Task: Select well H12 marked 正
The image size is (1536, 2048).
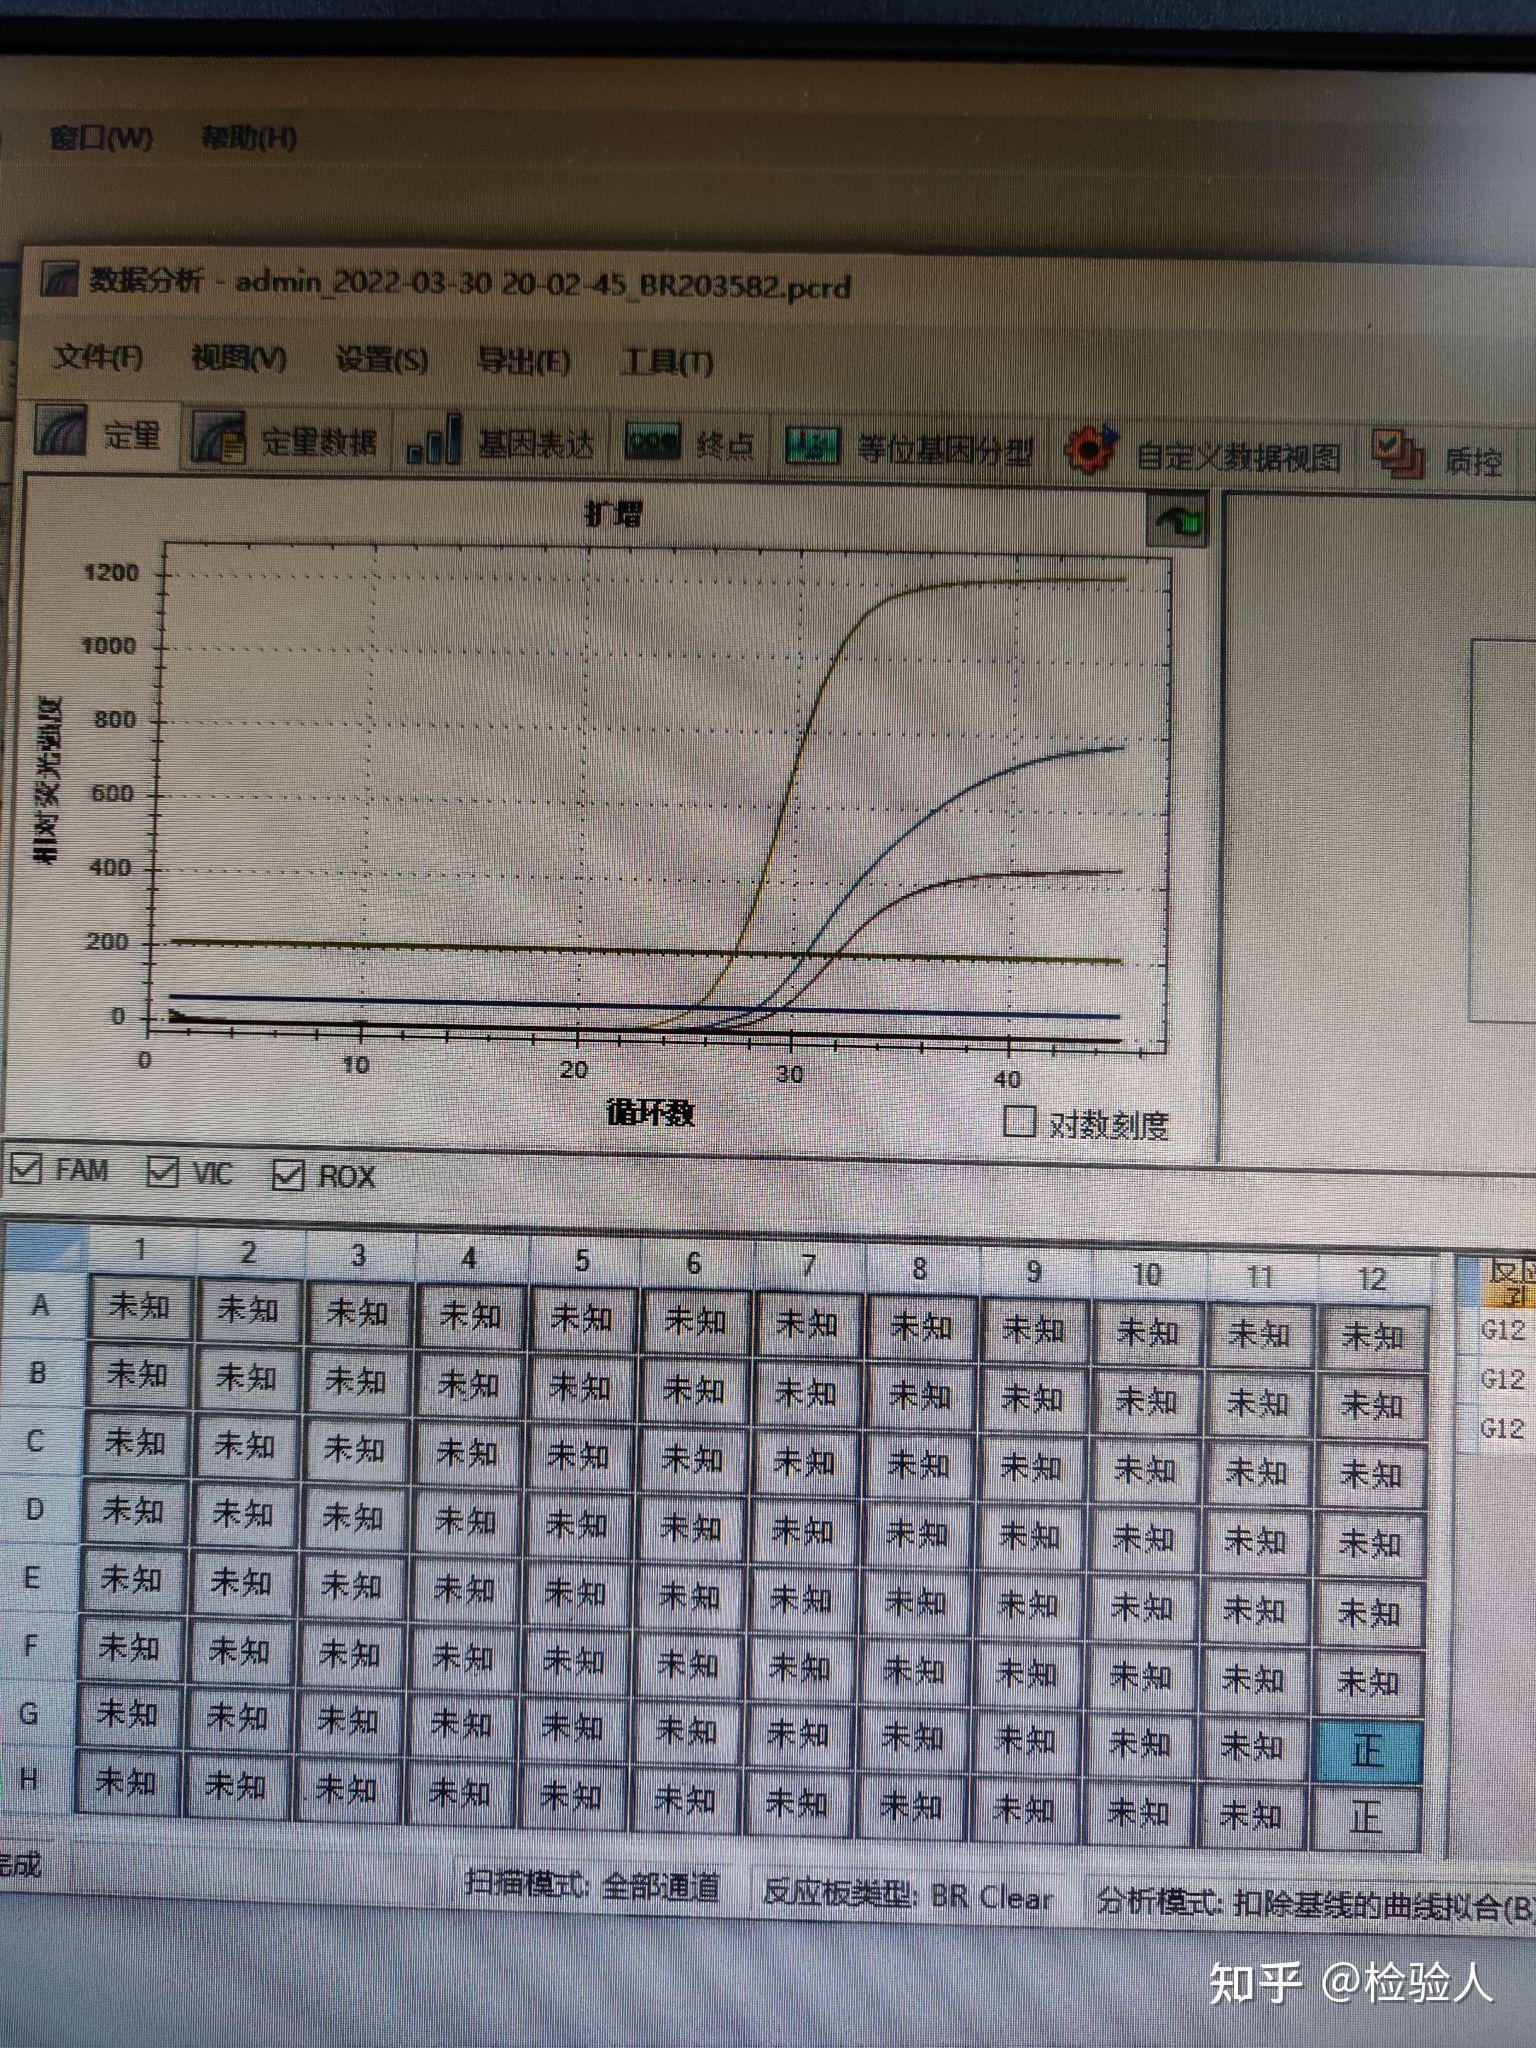Action: 1365,1818
